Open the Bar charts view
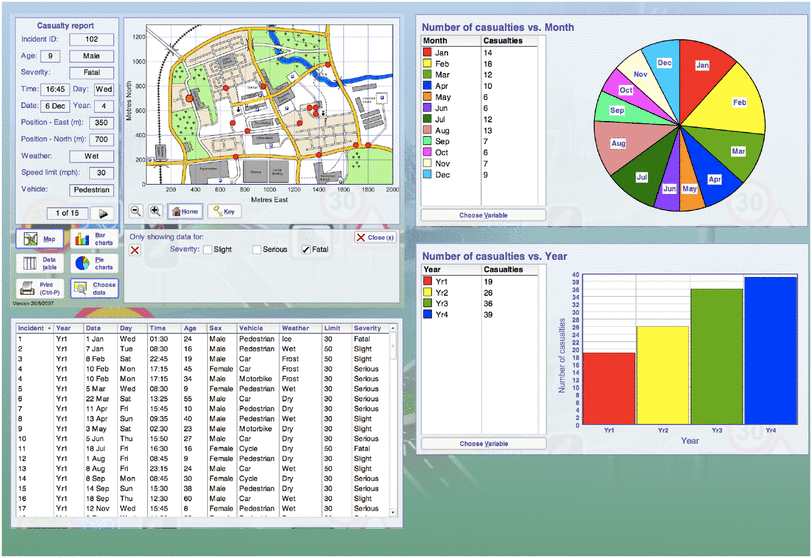 pyautogui.click(x=93, y=240)
